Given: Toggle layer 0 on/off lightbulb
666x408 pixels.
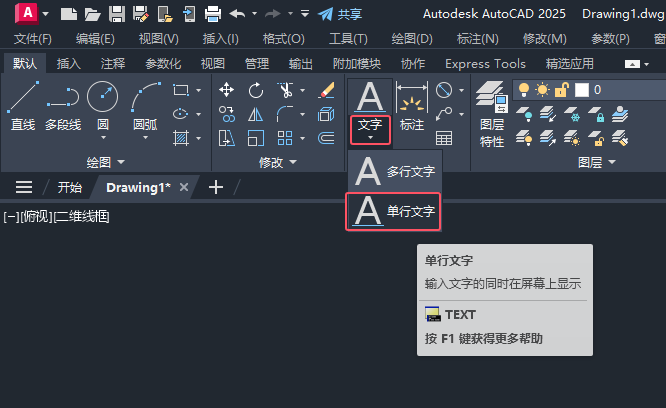Looking at the screenshot, I should pyautogui.click(x=524, y=90).
